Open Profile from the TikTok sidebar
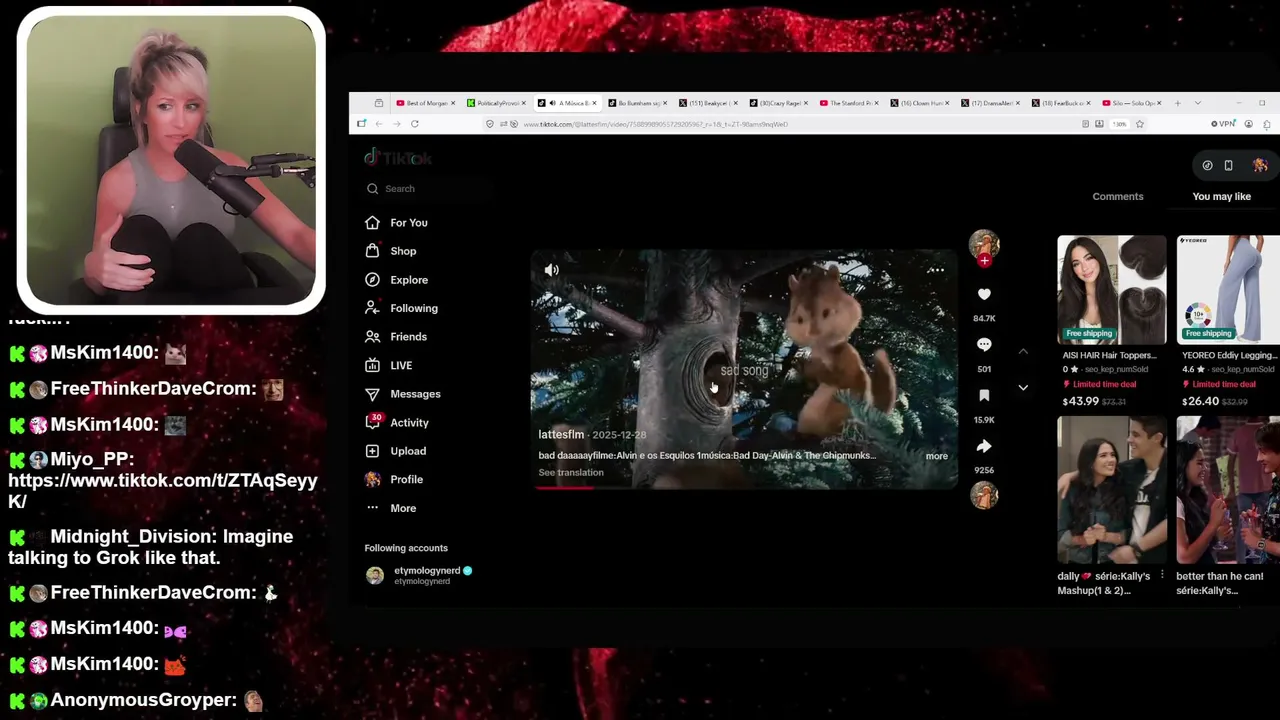 pyautogui.click(x=394, y=479)
